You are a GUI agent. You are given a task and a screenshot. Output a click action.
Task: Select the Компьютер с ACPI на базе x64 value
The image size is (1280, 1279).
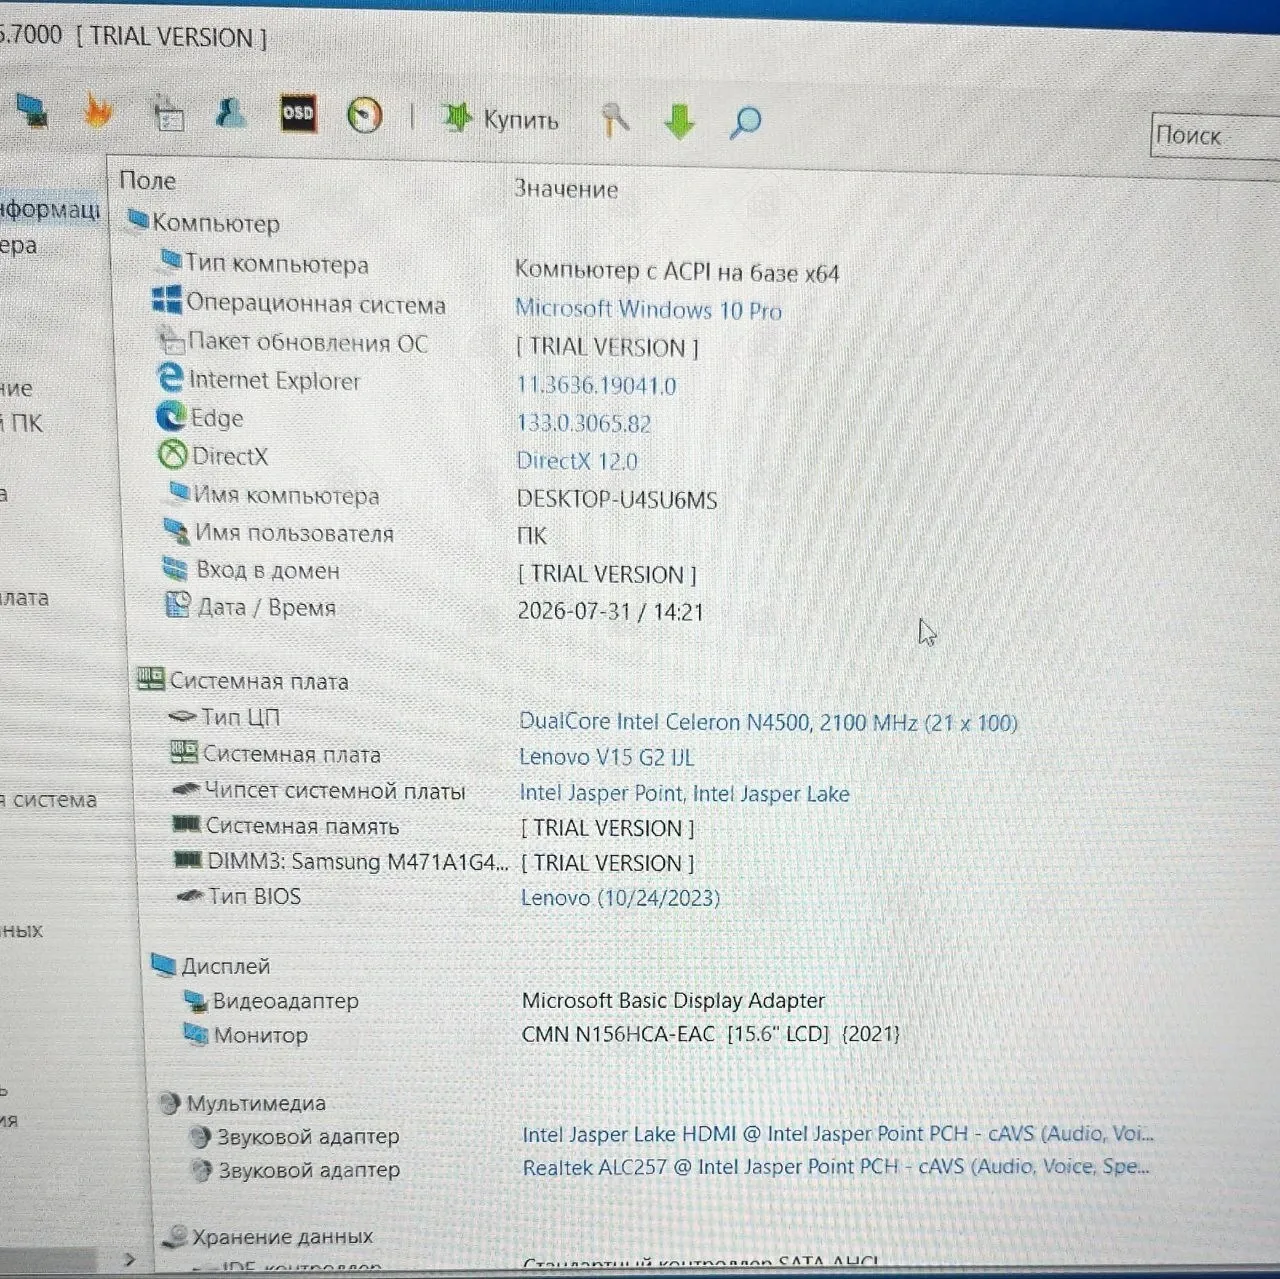pos(677,272)
